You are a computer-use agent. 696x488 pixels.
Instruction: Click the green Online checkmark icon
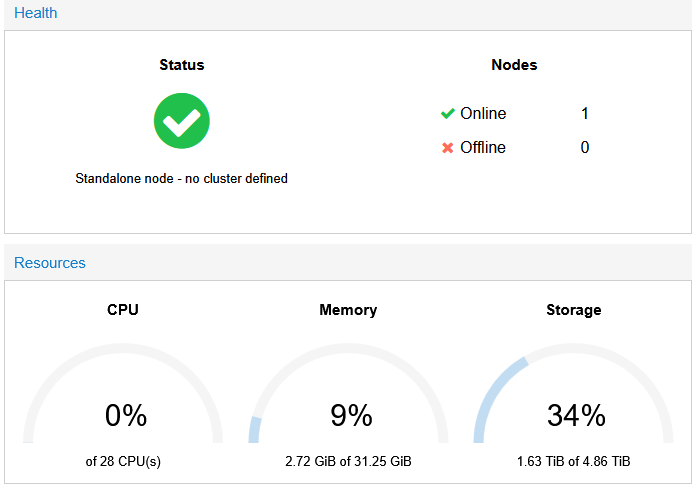[x=448, y=114]
